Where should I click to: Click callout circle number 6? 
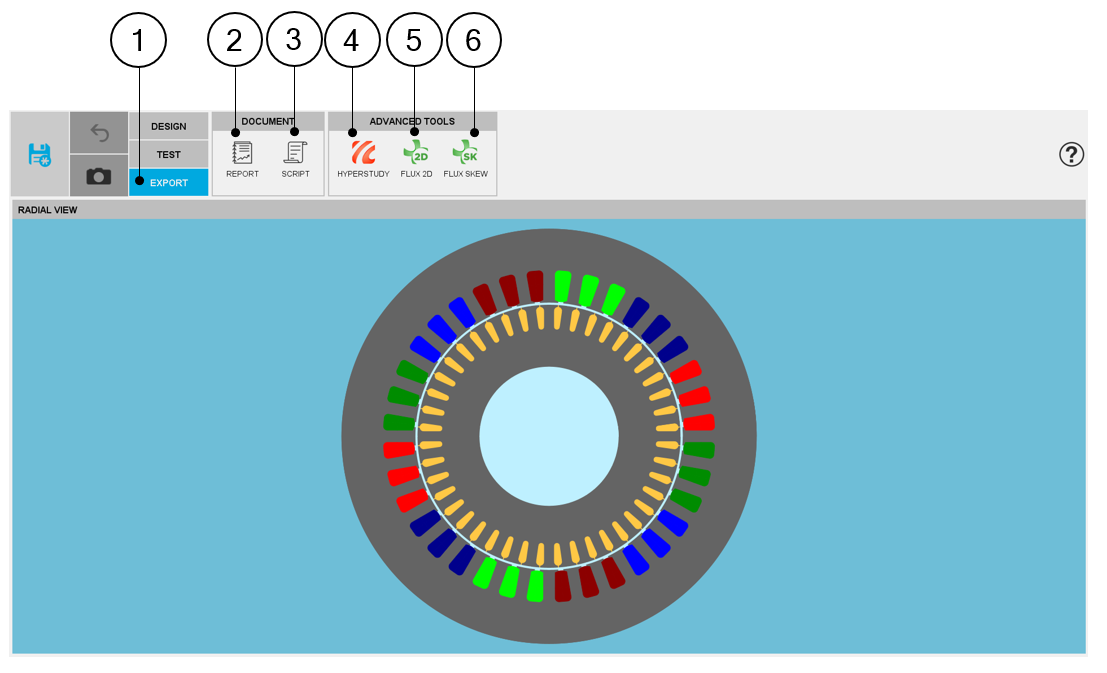coord(474,40)
